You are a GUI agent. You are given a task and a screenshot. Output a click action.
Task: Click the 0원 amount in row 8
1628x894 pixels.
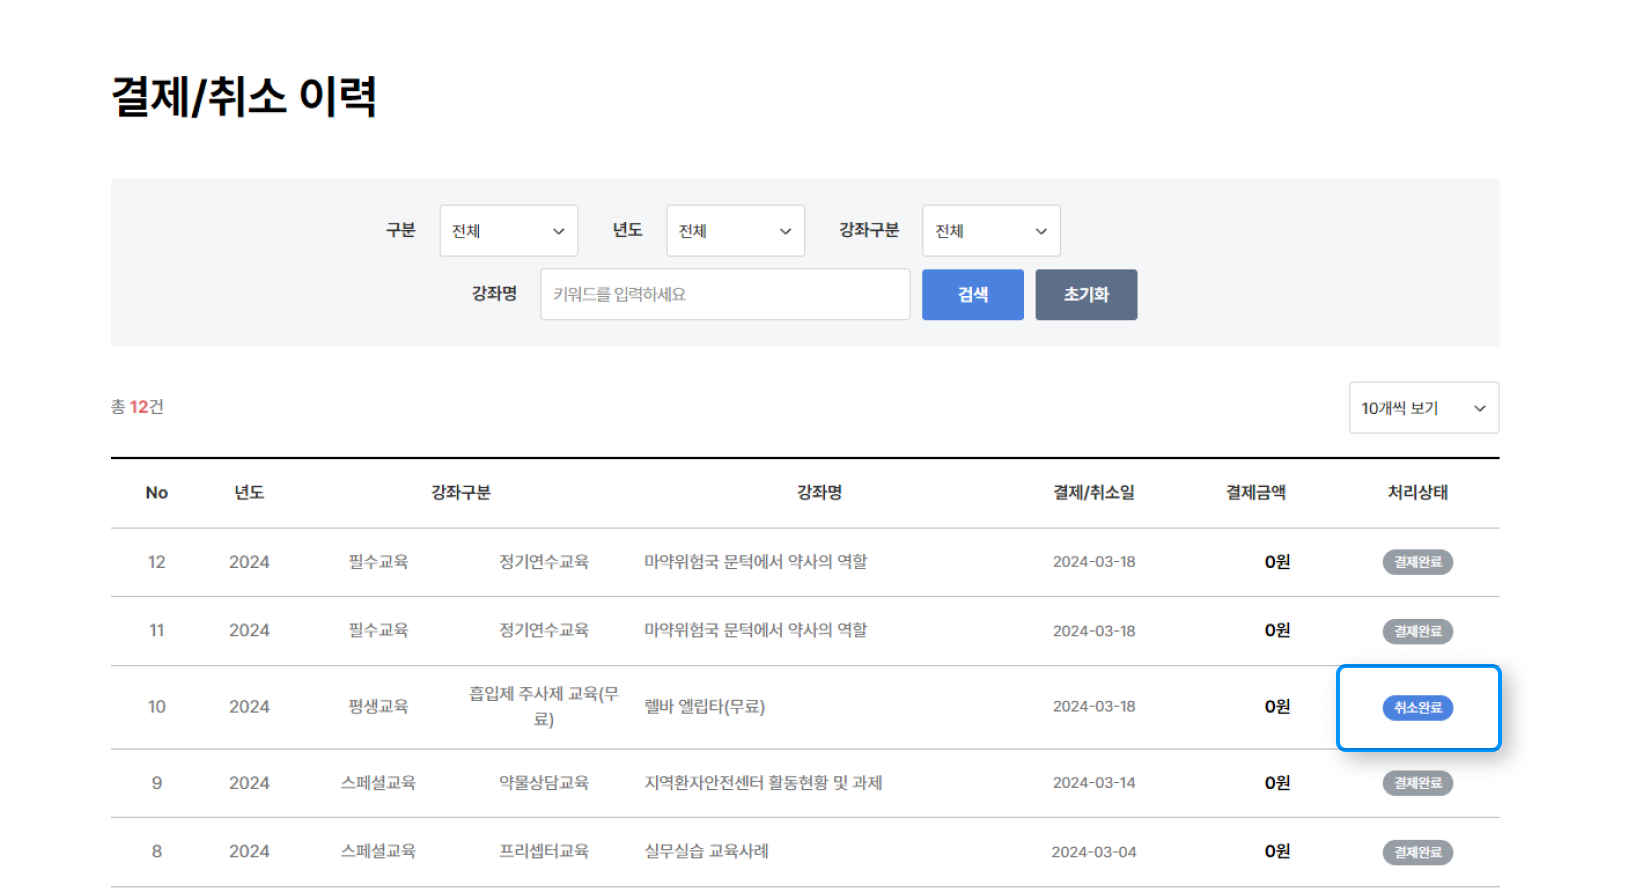coord(1277,851)
